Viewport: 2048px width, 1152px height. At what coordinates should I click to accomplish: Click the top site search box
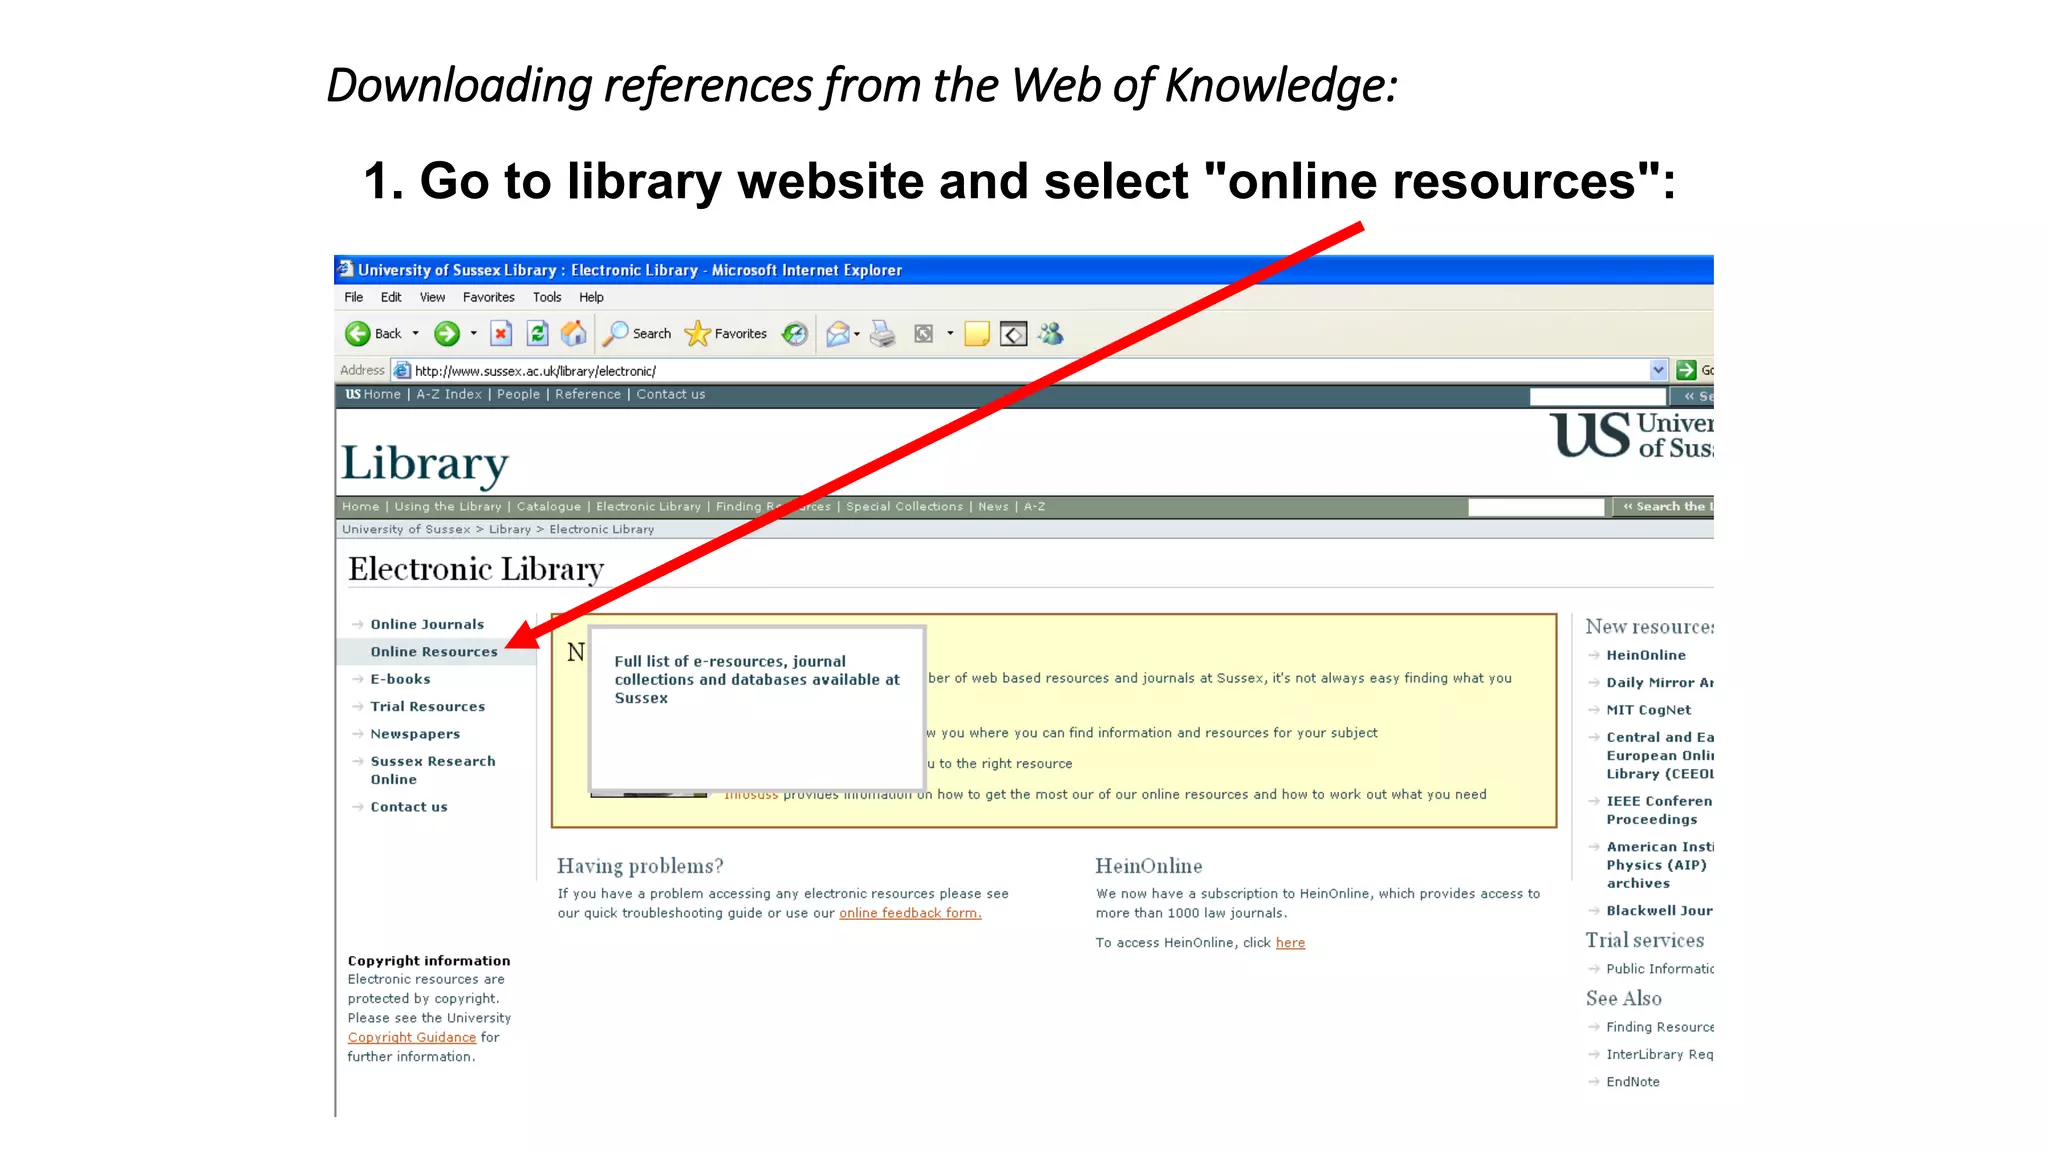click(x=1598, y=396)
